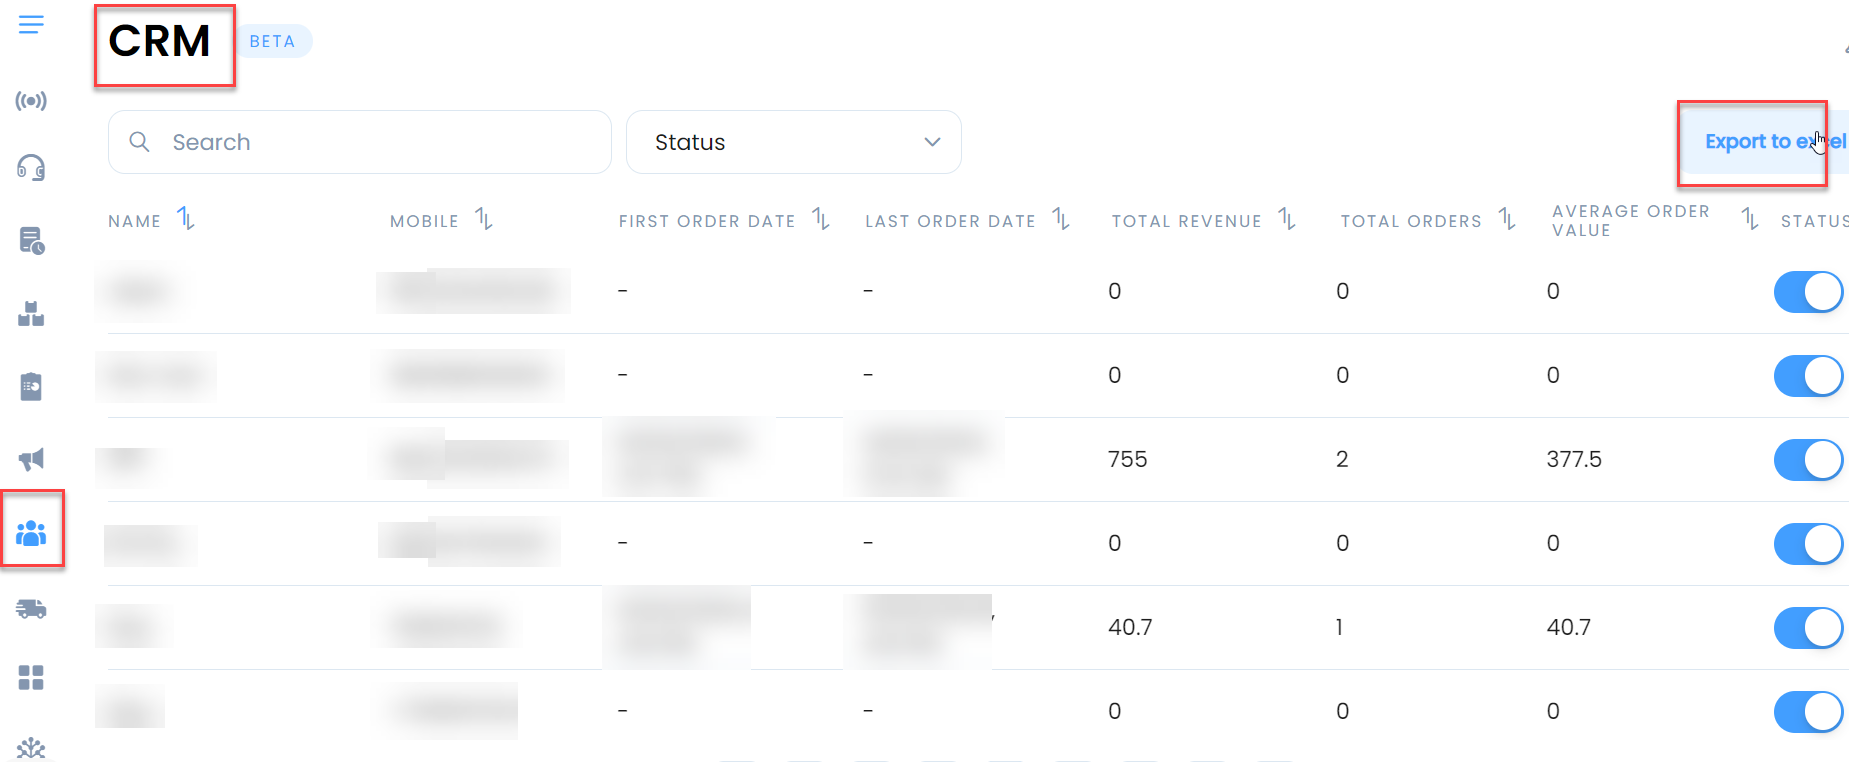Open the hamburger menu icon
The width and height of the screenshot is (1849, 762).
[x=31, y=25]
